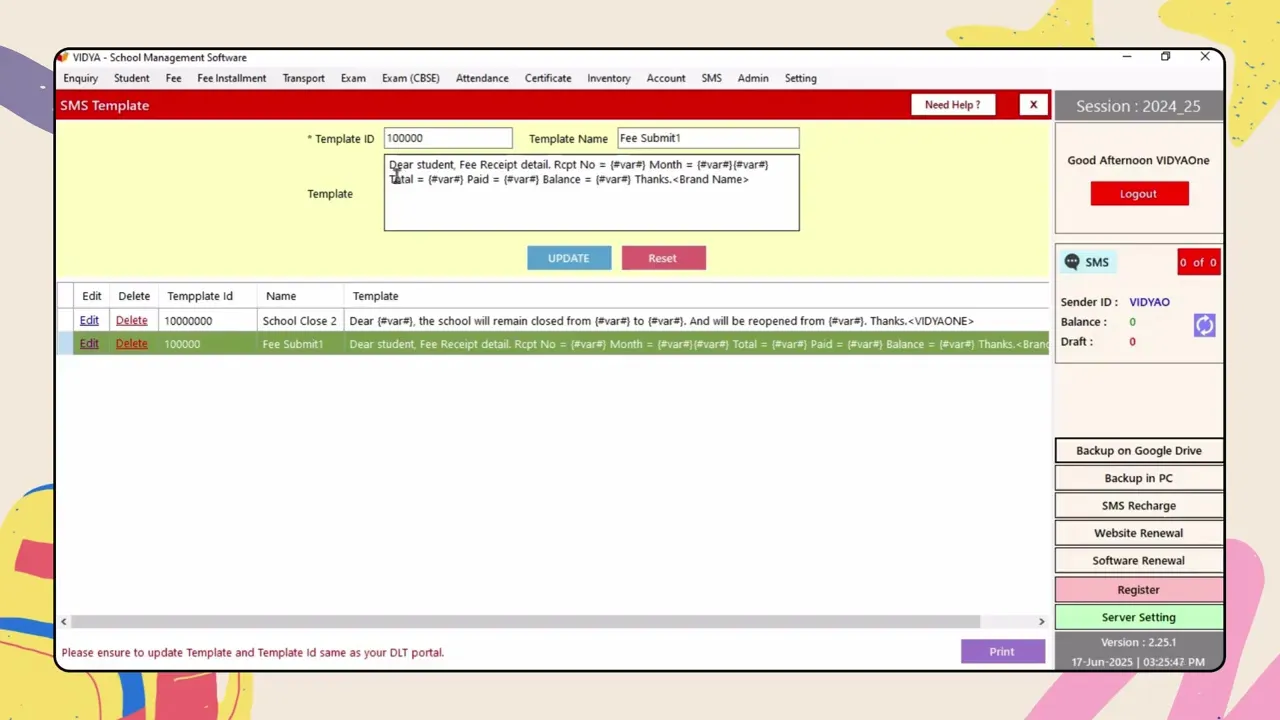1280x720 pixels.
Task: Click the SMS chat bubble icon
Action: click(x=1072, y=262)
